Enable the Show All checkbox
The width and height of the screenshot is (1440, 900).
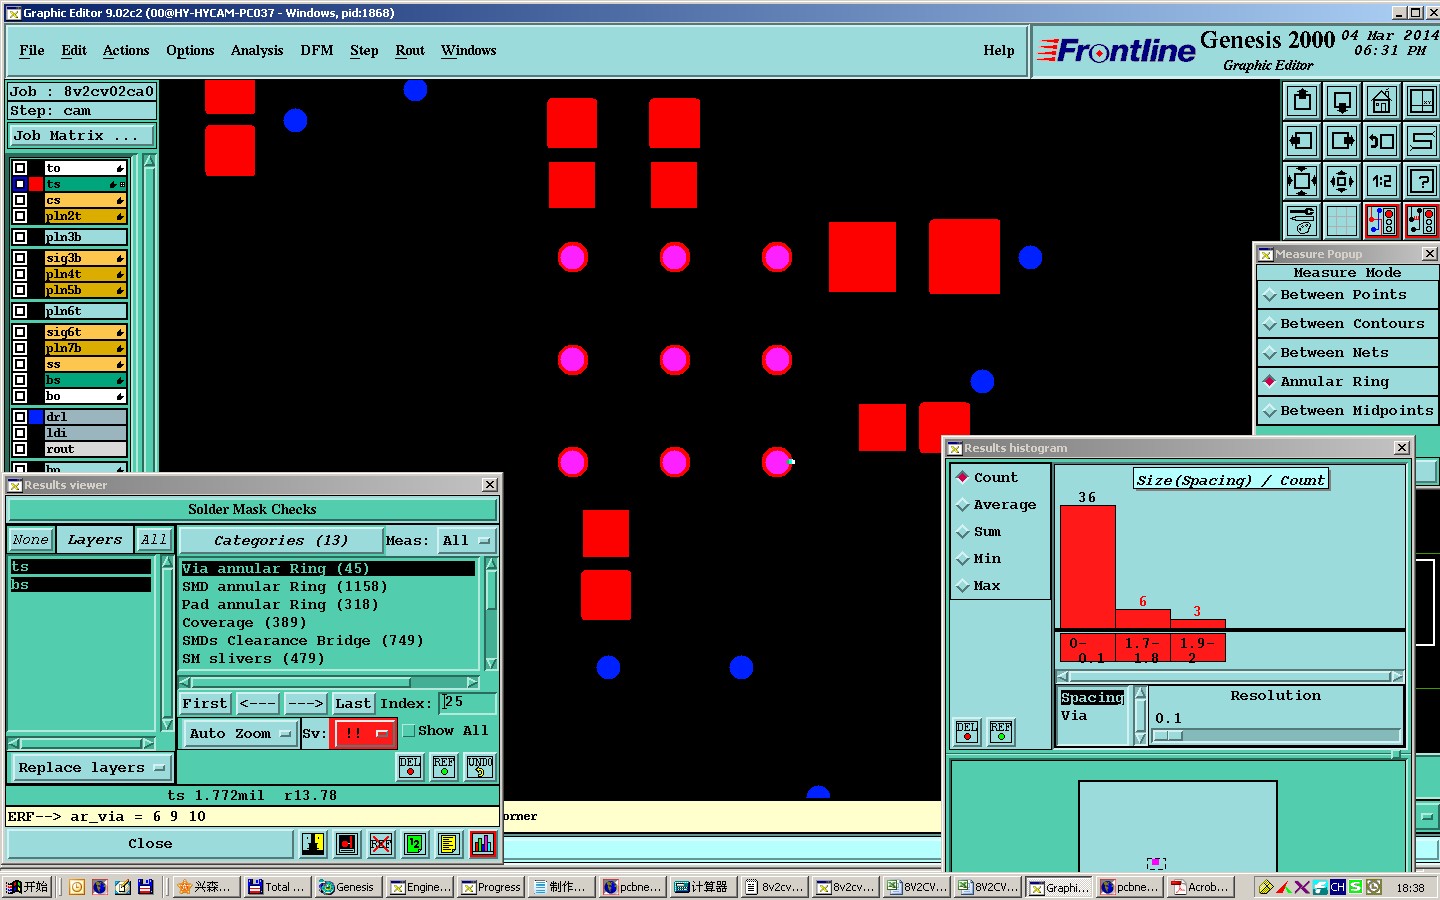[409, 731]
